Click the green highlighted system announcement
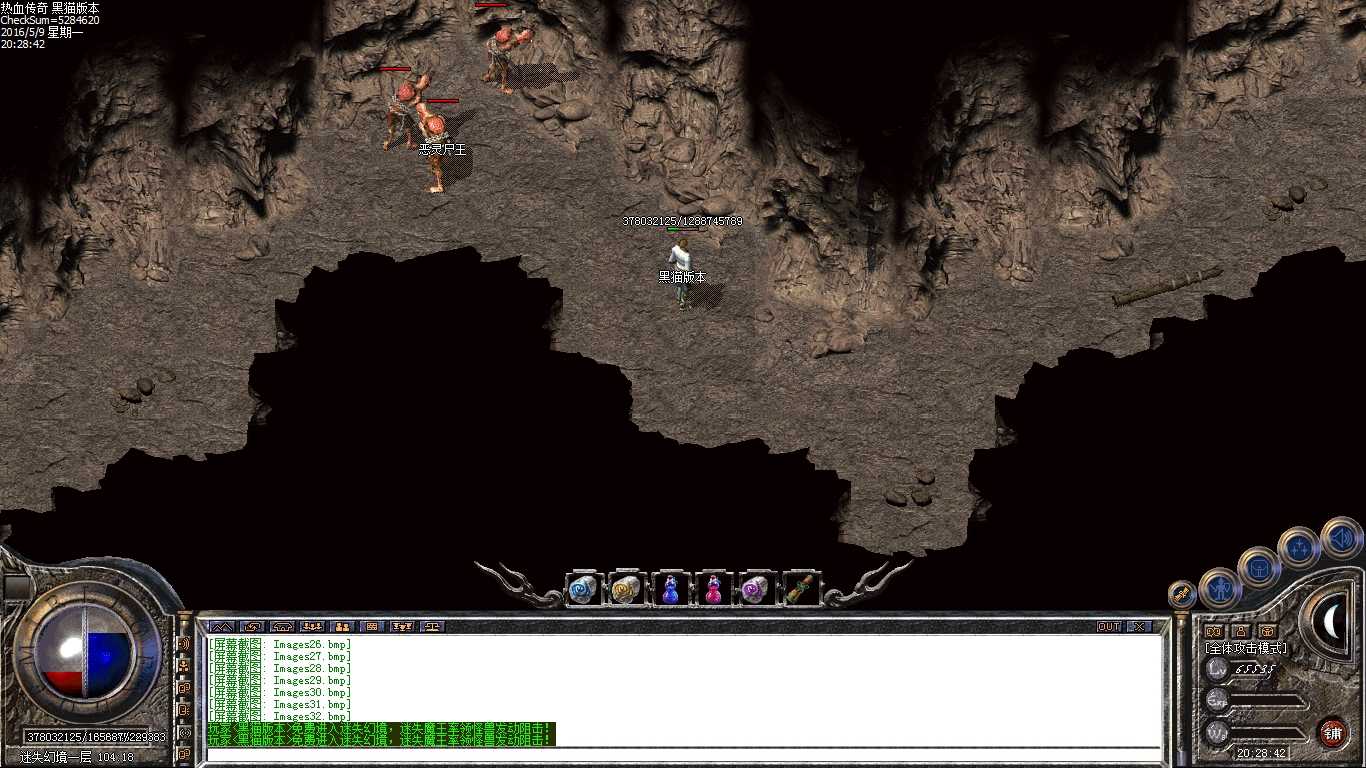The image size is (1366, 768). 380,734
